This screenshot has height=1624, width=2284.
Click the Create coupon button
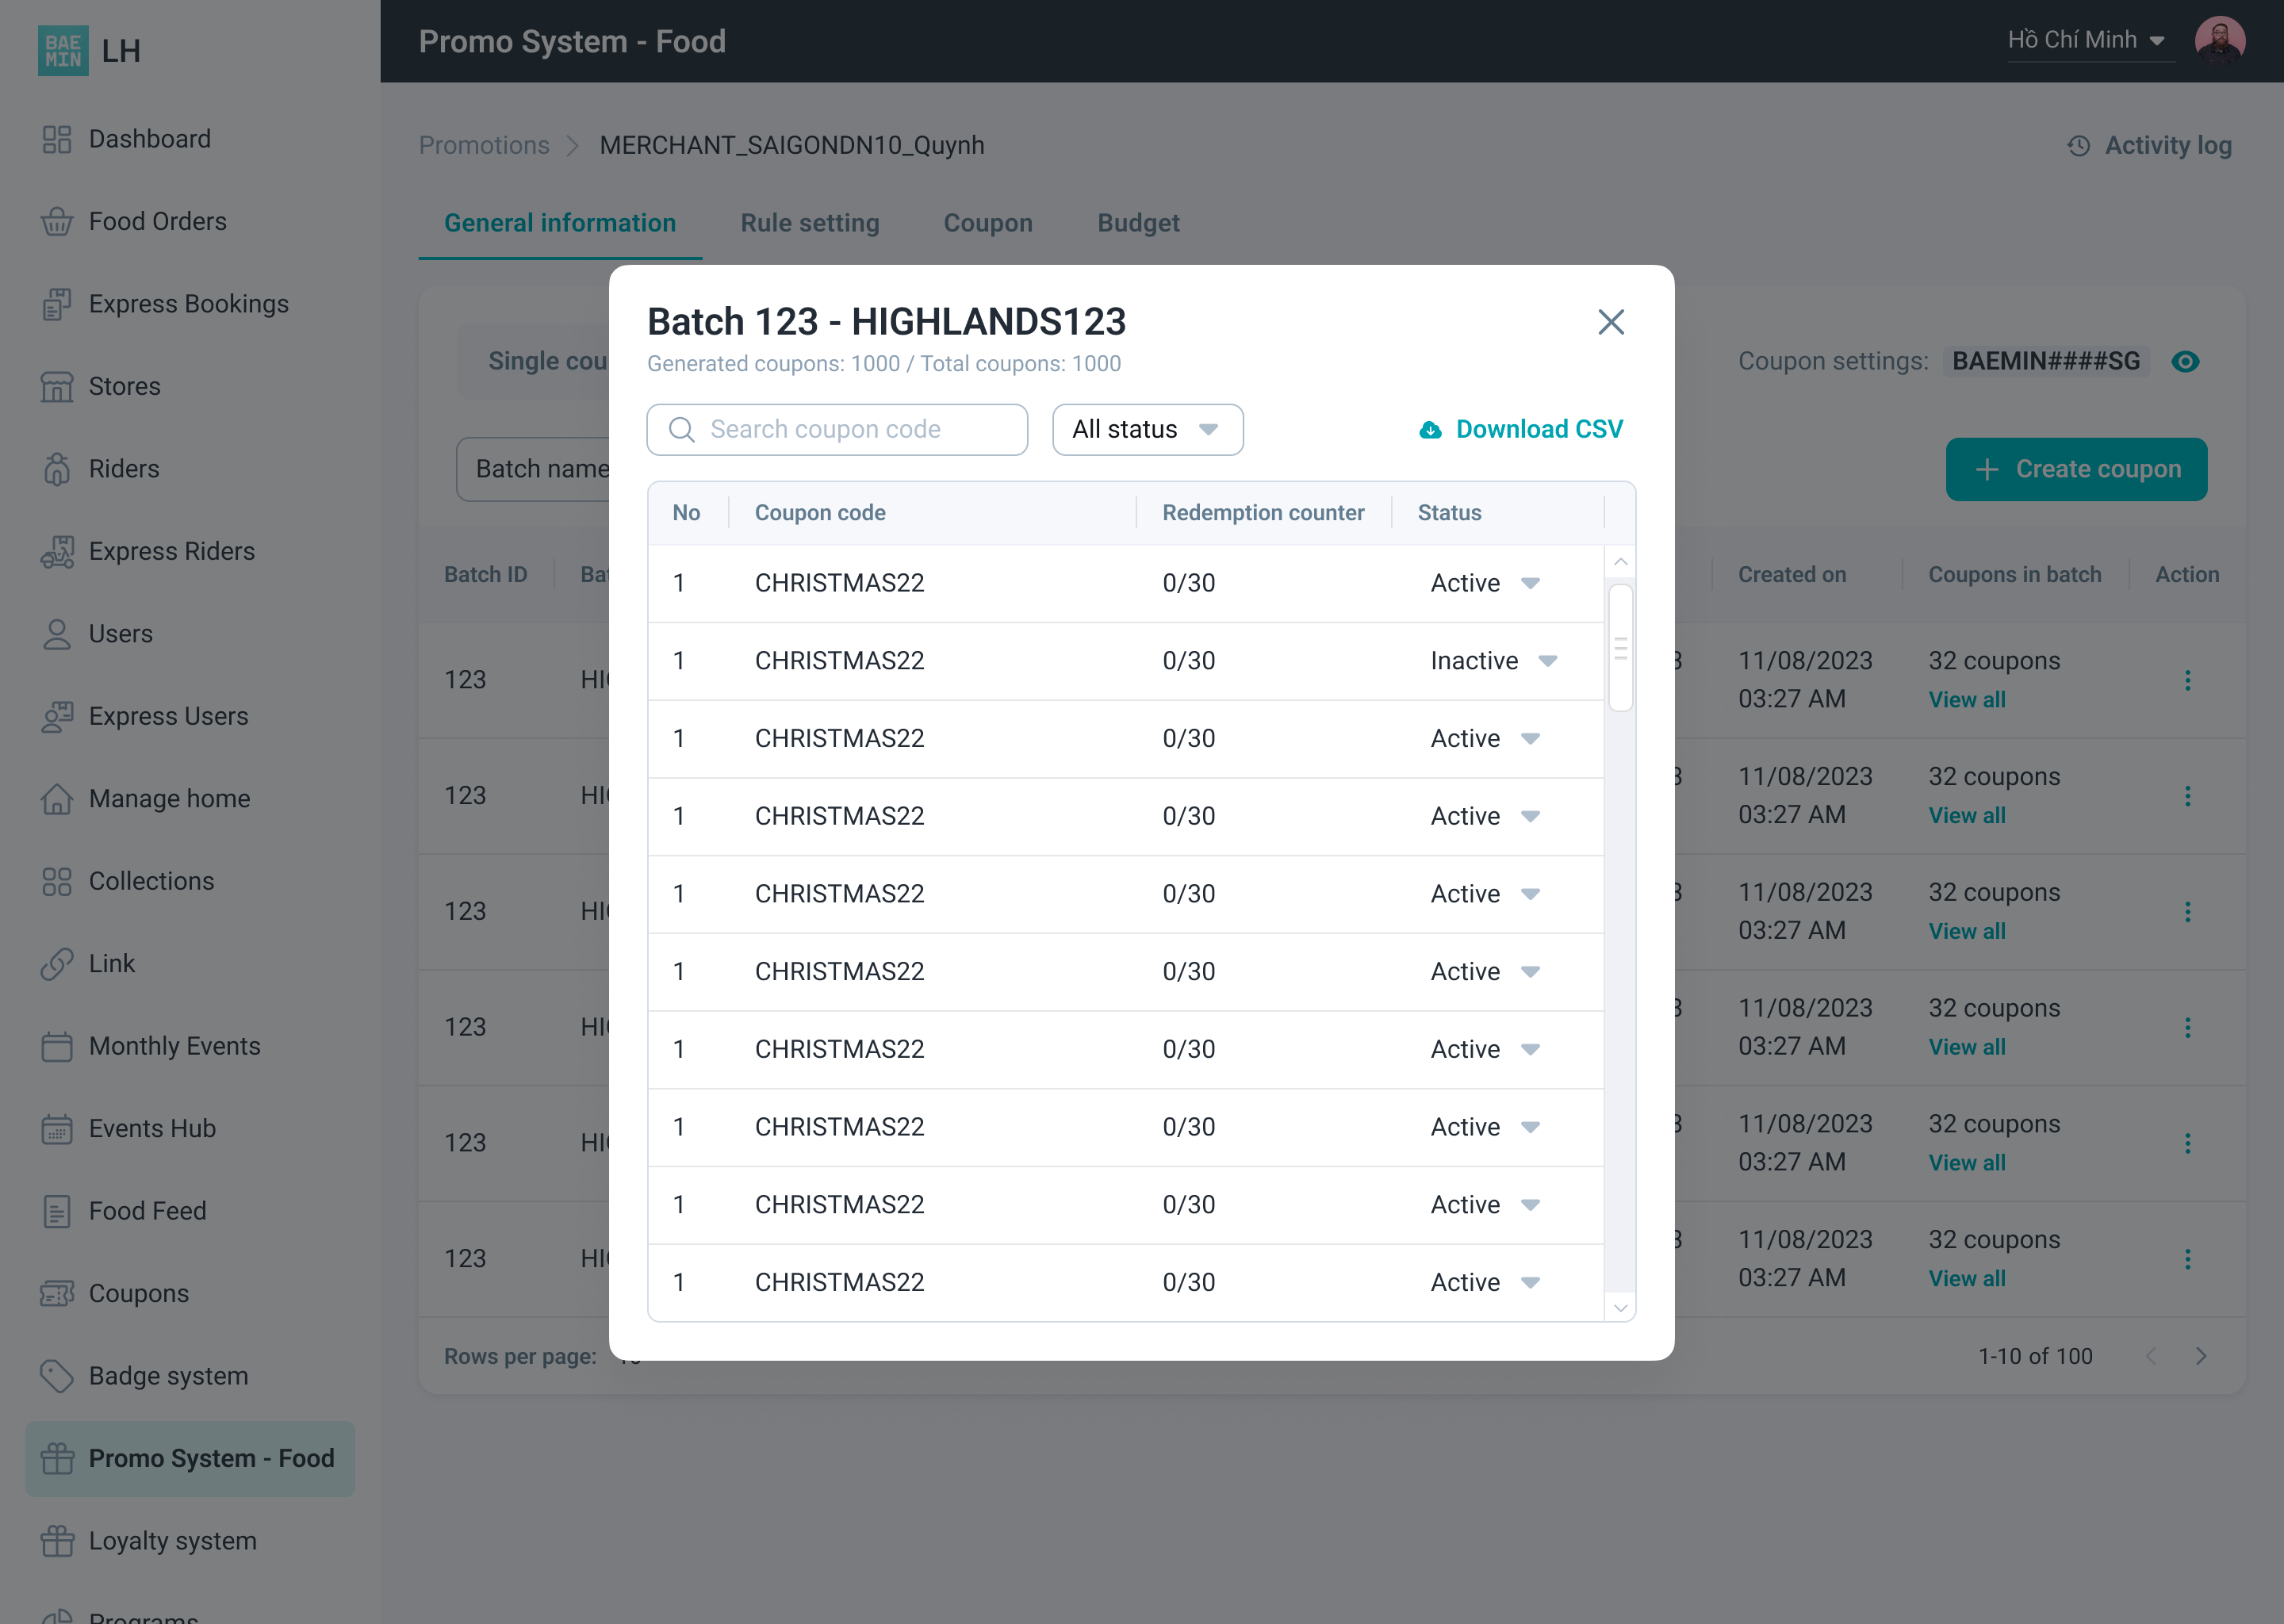pyautogui.click(x=2076, y=469)
